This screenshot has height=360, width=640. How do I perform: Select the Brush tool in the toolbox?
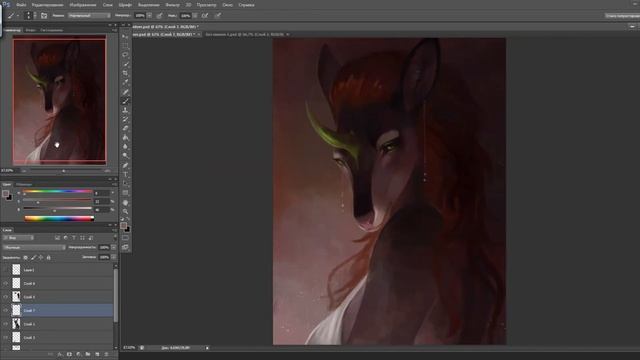click(x=125, y=101)
